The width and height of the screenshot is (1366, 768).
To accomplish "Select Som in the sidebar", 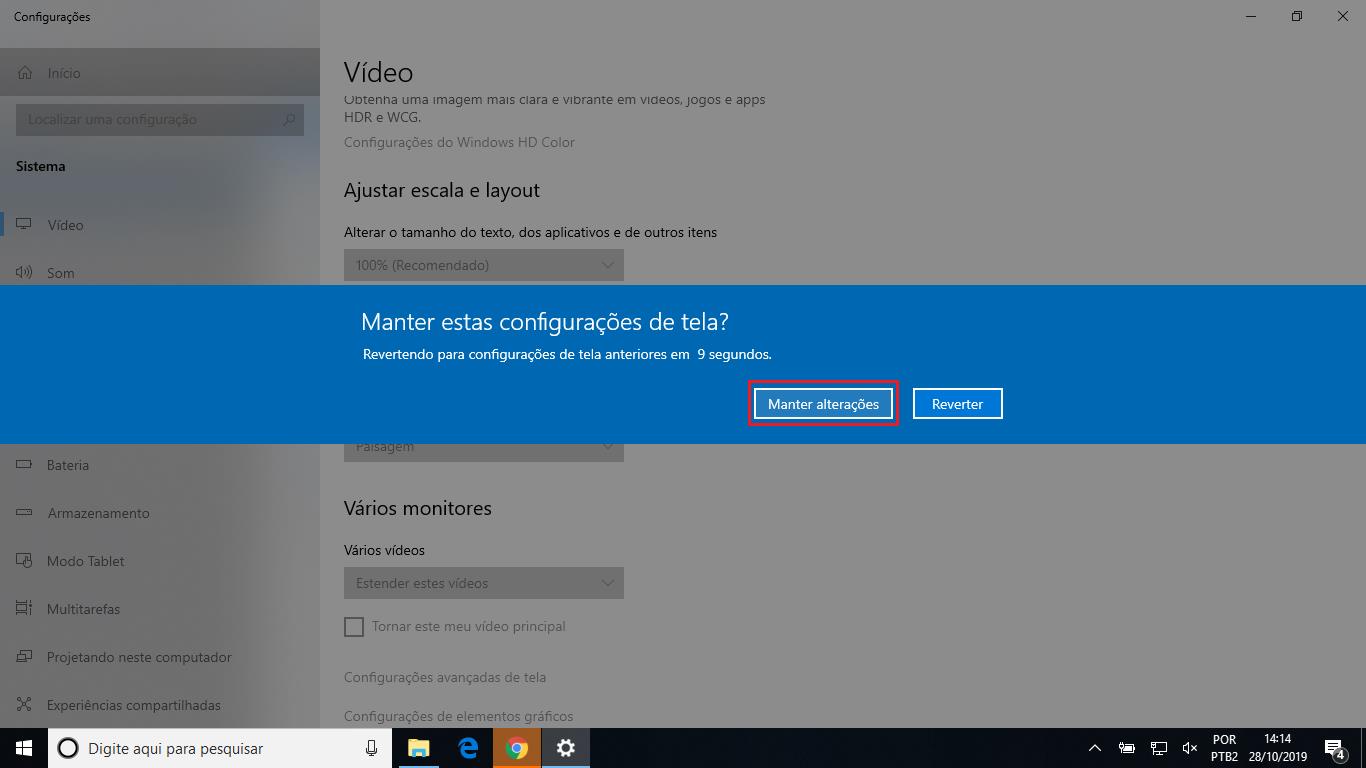I will coord(160,273).
